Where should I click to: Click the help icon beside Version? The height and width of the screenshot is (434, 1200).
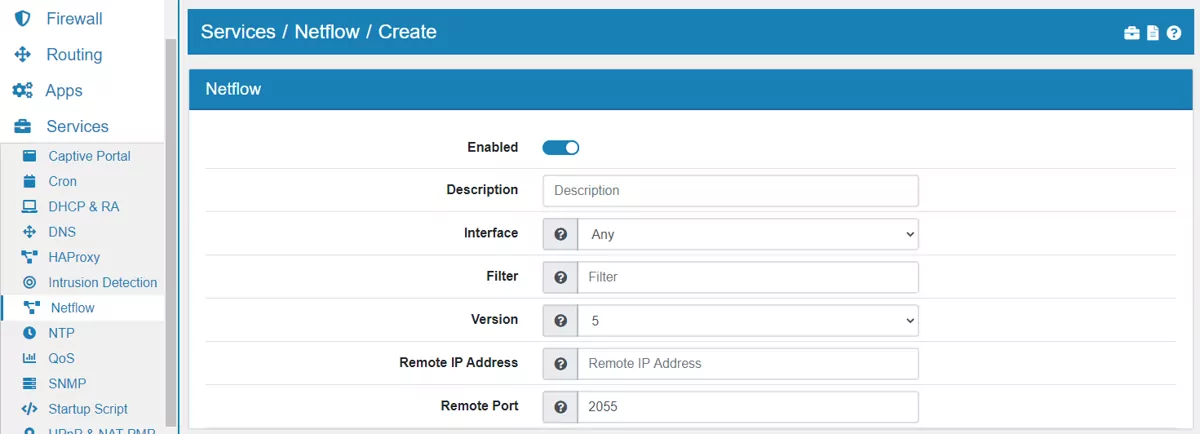pyautogui.click(x=561, y=321)
